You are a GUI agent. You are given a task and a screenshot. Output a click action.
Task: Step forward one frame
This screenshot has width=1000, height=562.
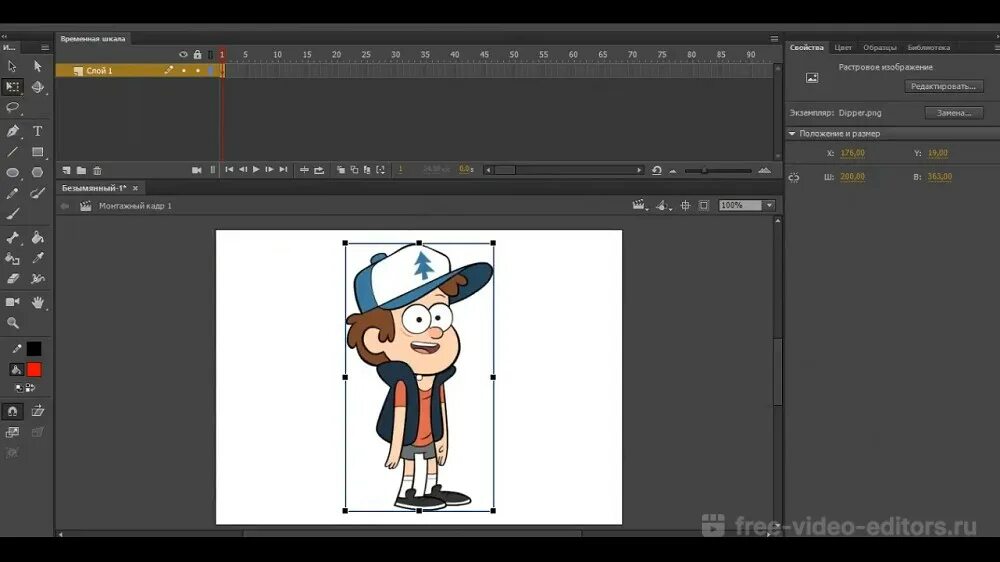[269, 170]
